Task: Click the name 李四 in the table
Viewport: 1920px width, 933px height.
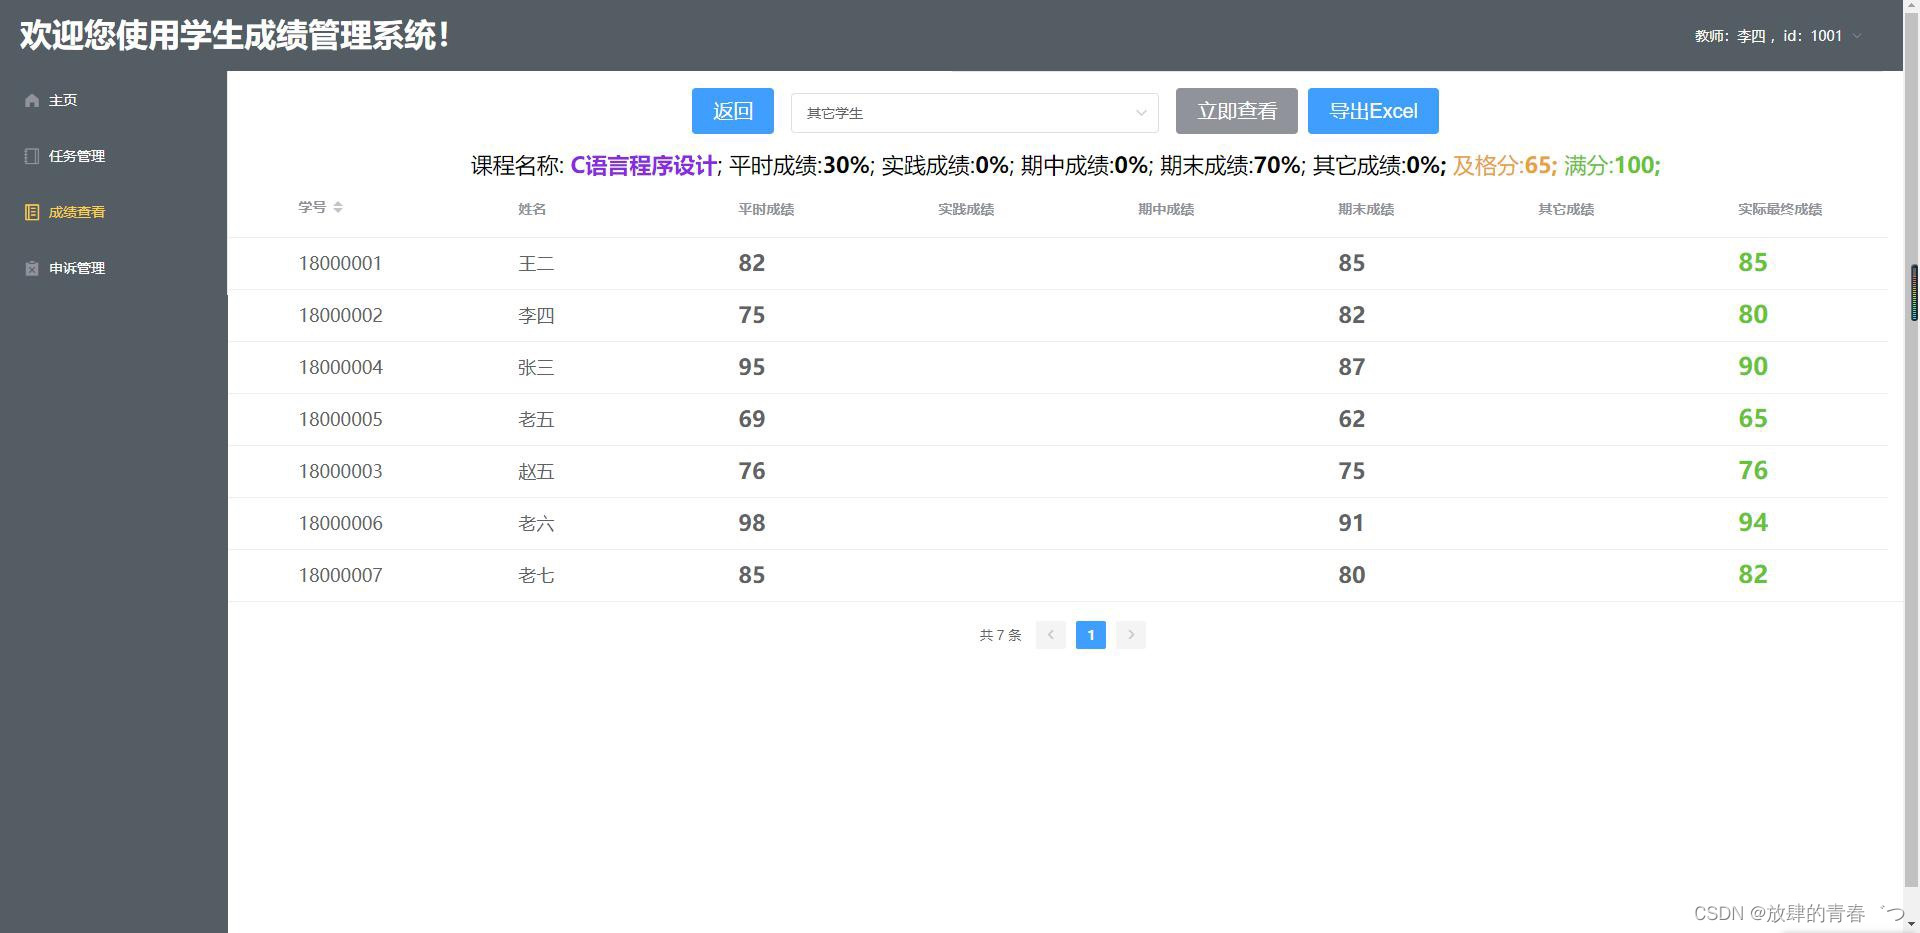Action: (536, 315)
